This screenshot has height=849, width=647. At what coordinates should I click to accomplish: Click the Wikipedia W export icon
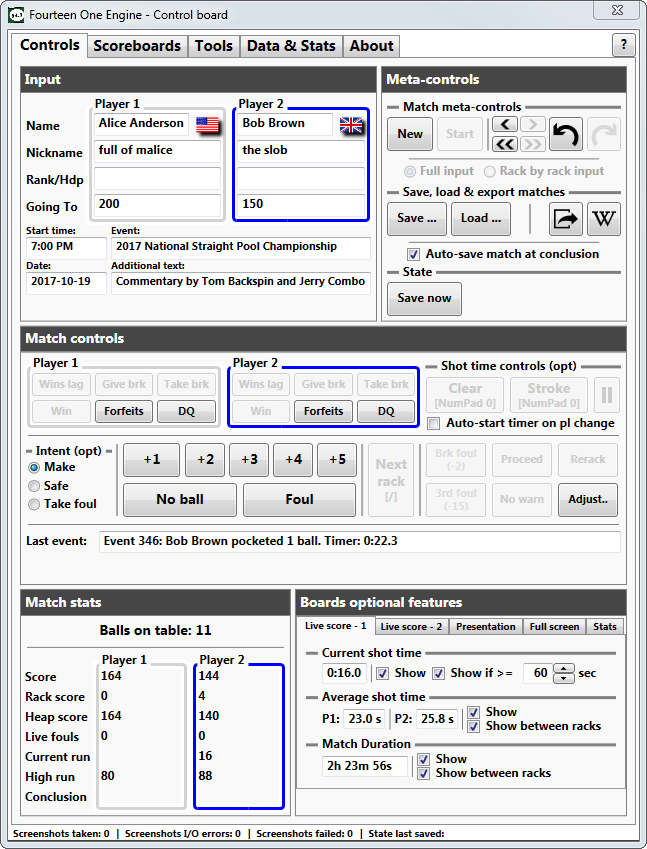click(603, 218)
